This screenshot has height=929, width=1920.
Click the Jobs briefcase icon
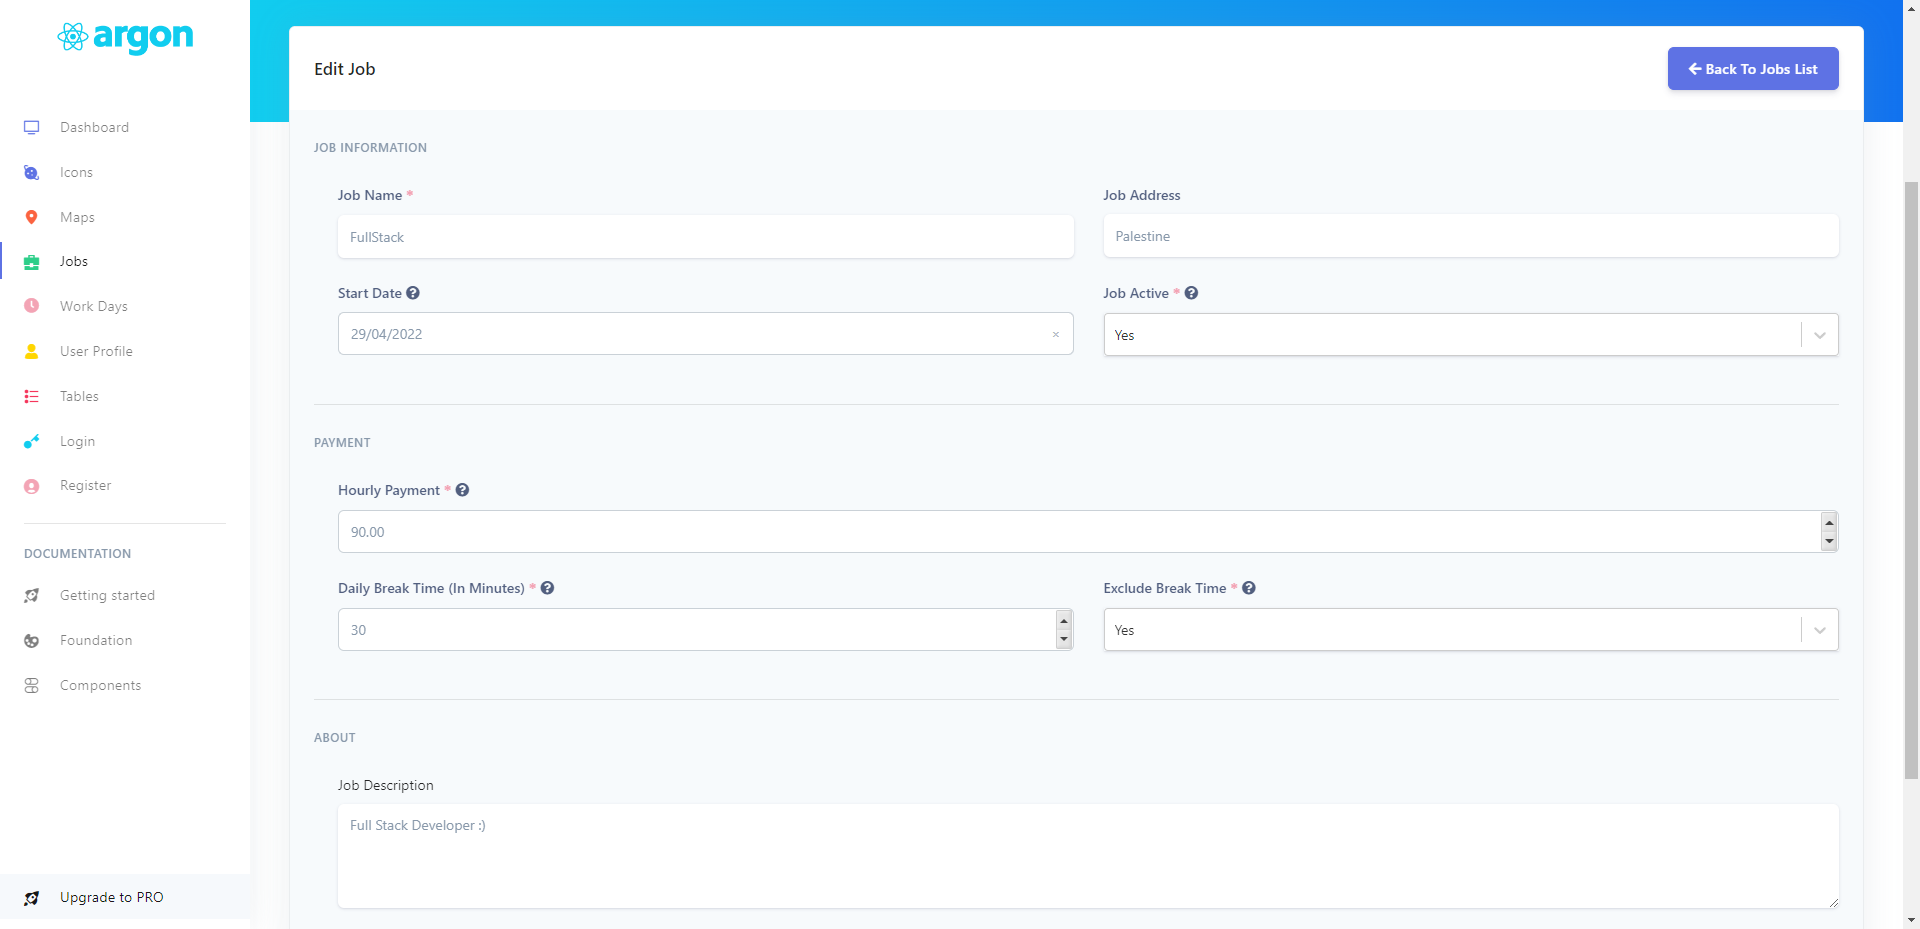tap(32, 262)
